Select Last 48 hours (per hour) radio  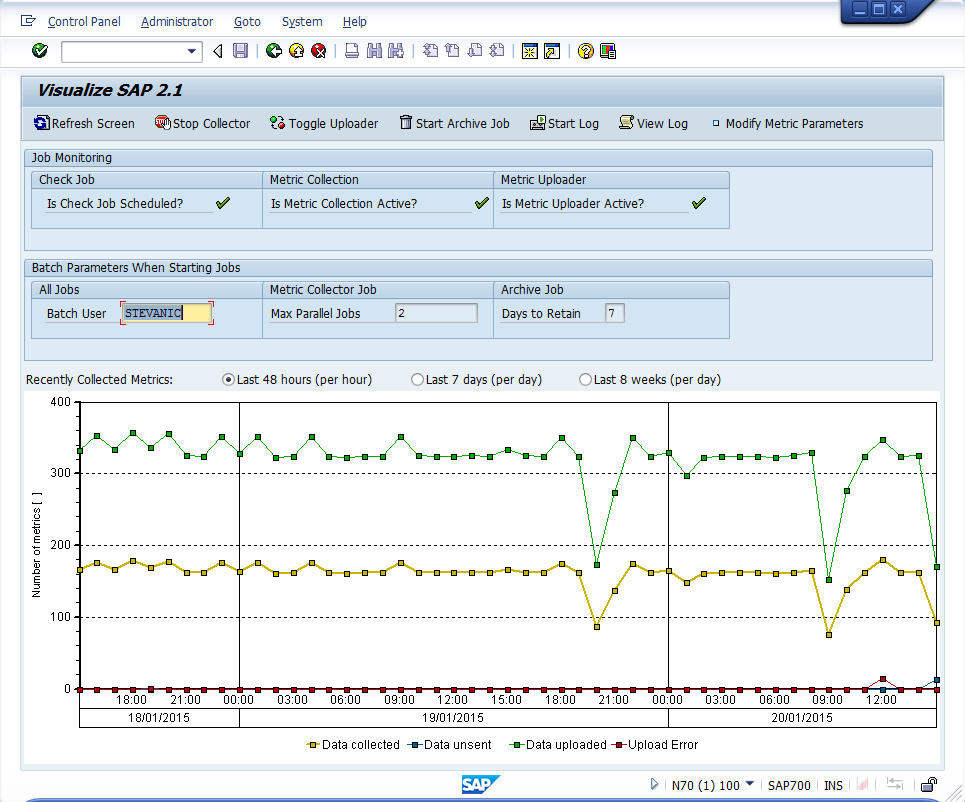[228, 380]
